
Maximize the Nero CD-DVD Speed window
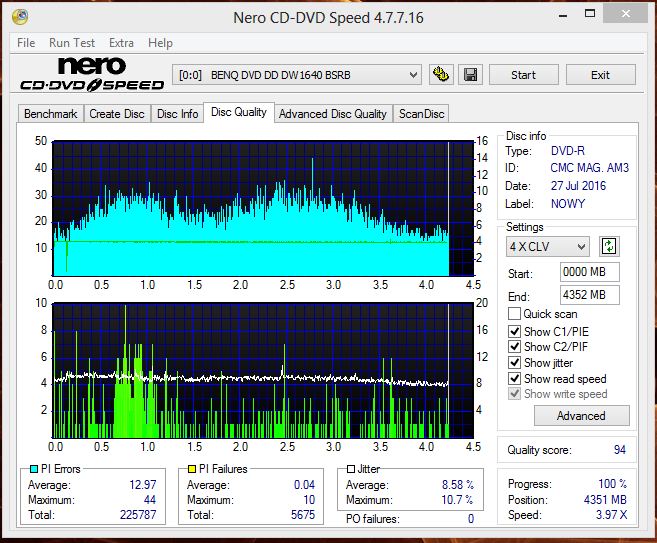(x=590, y=14)
